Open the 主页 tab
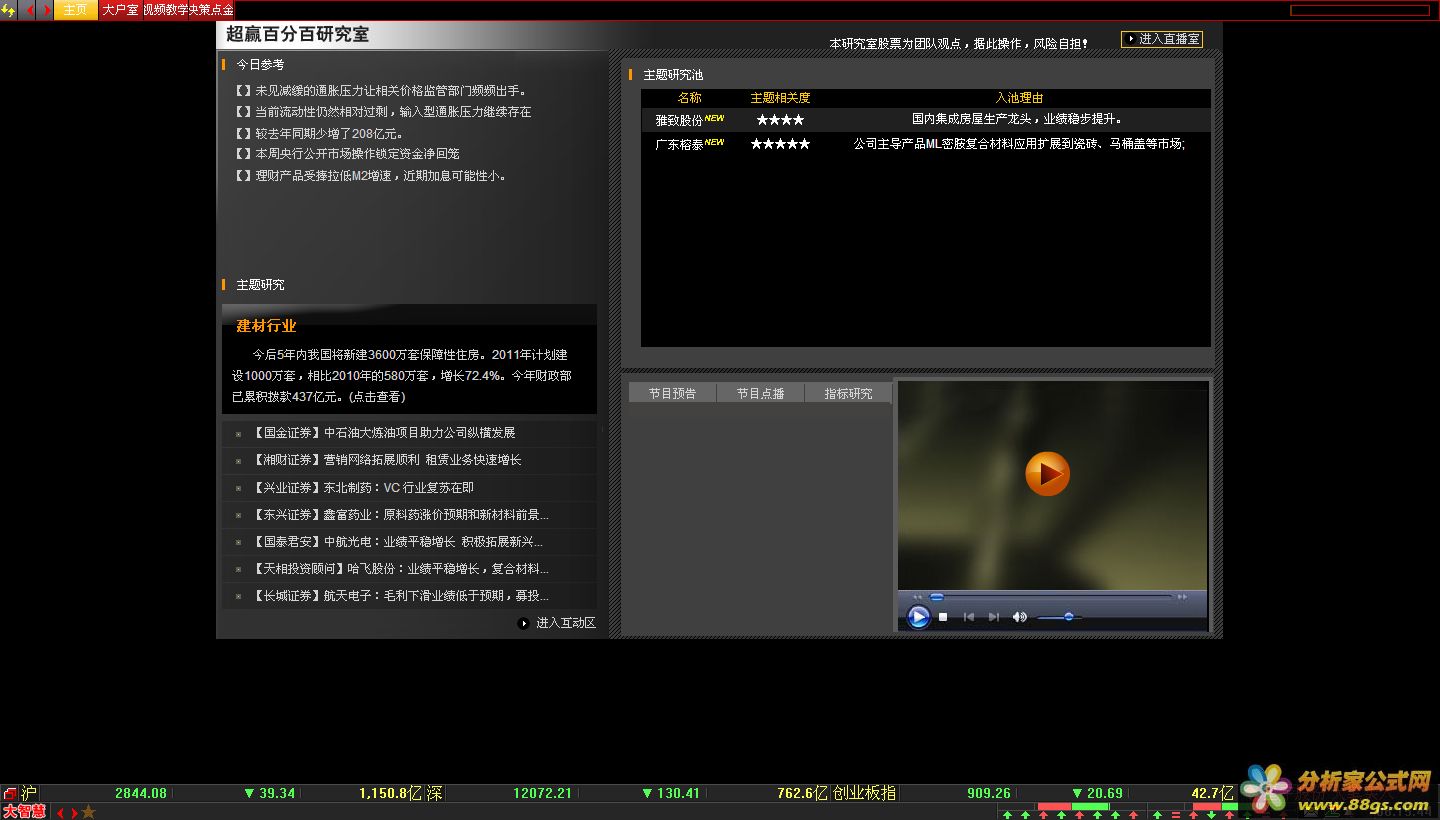1440x820 pixels. tap(75, 10)
